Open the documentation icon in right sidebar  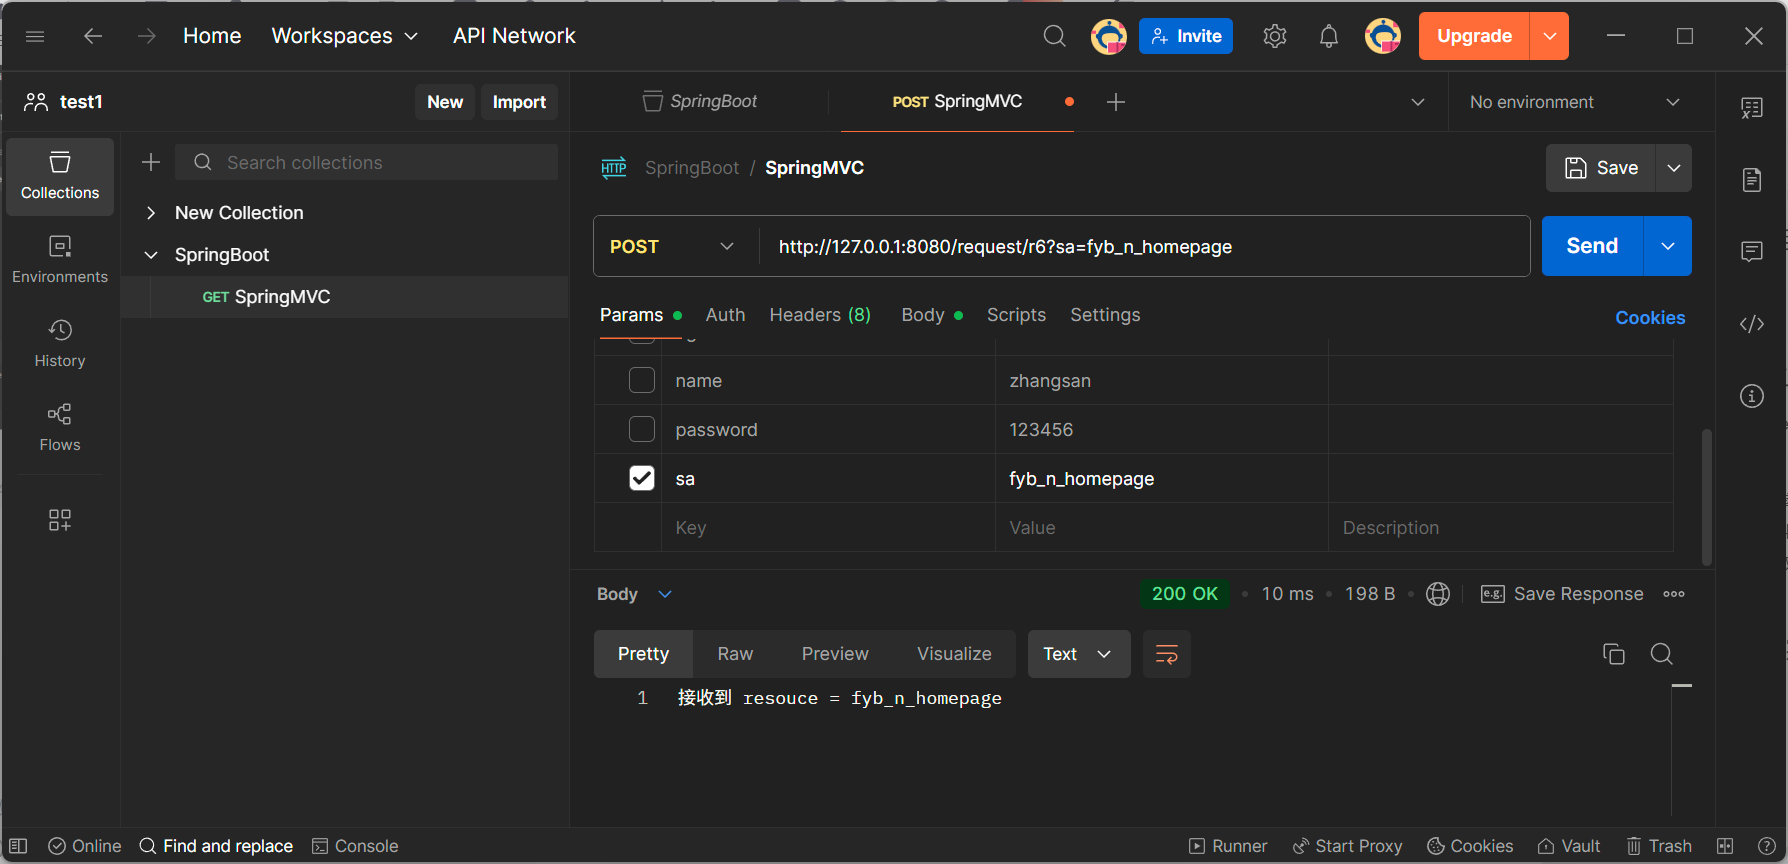[x=1752, y=180]
